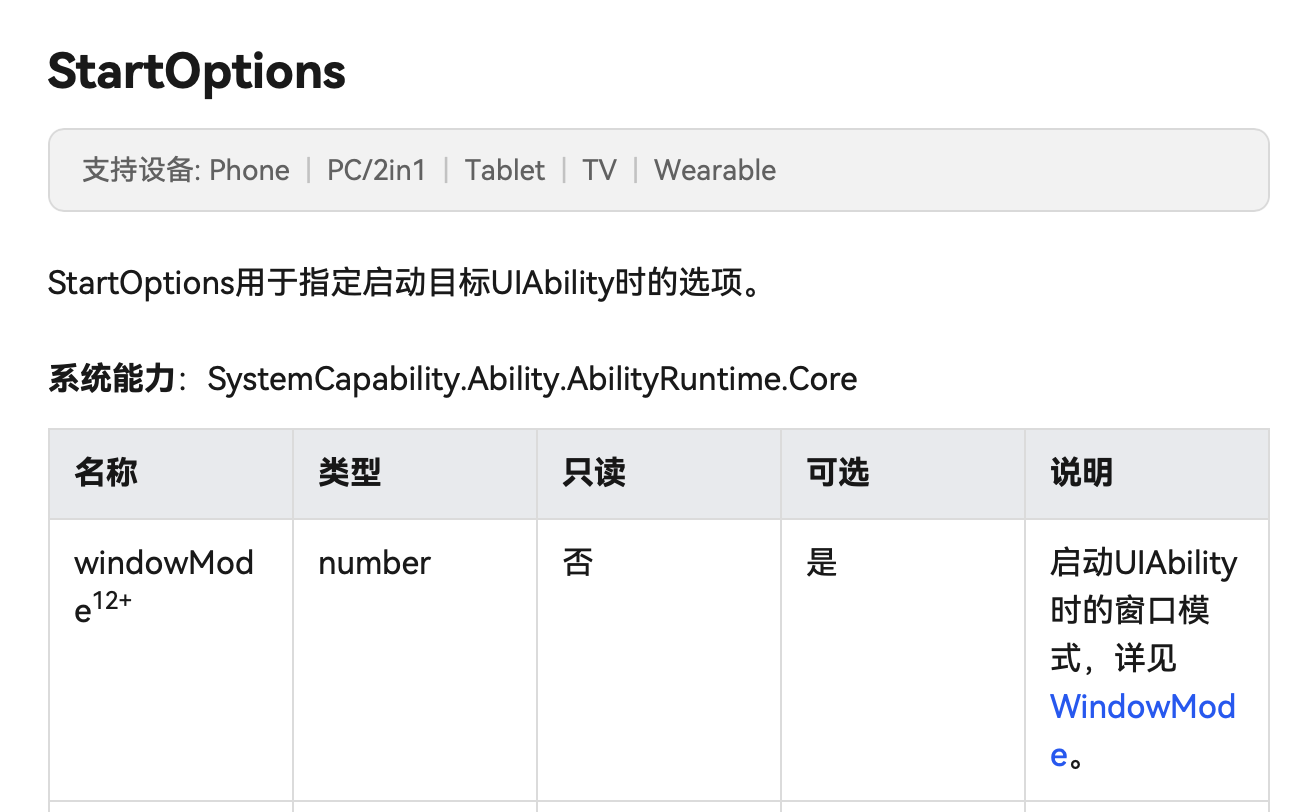Click the 名称 column header

pyautogui.click(x=106, y=473)
